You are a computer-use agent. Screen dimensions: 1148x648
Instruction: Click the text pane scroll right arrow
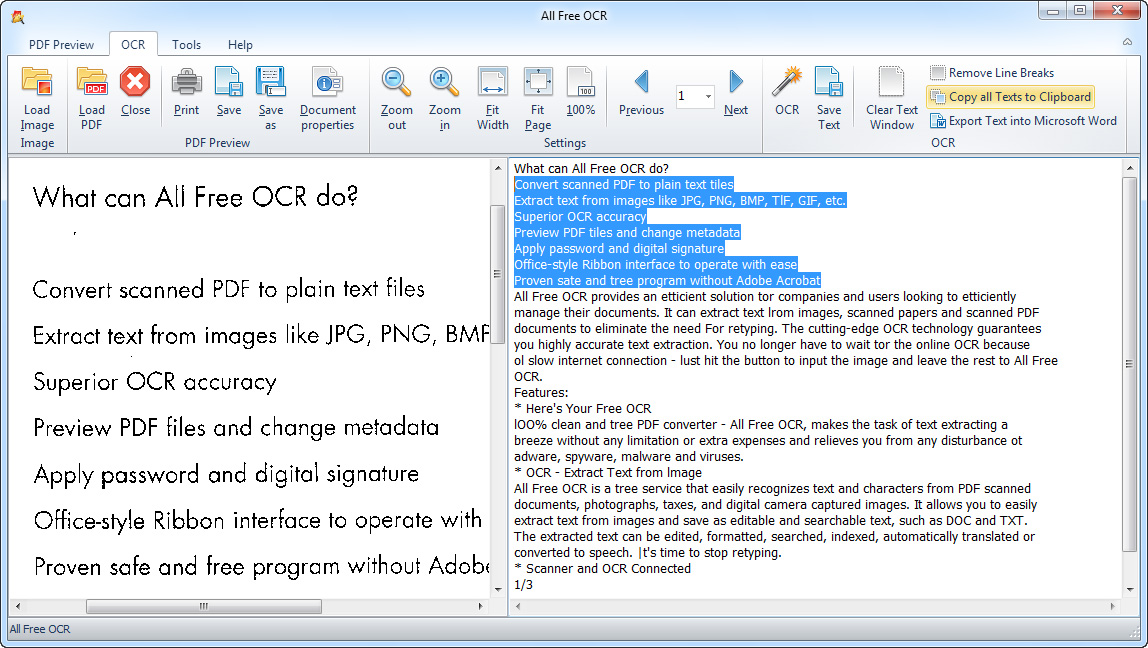(1113, 606)
